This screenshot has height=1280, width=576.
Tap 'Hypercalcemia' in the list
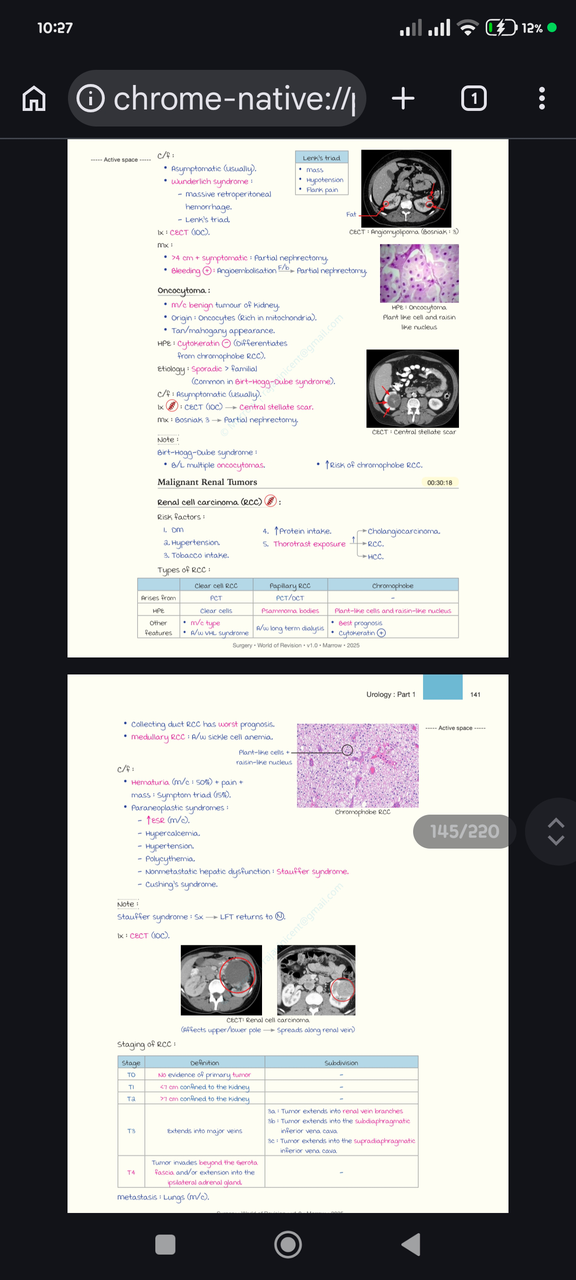pos(174,833)
